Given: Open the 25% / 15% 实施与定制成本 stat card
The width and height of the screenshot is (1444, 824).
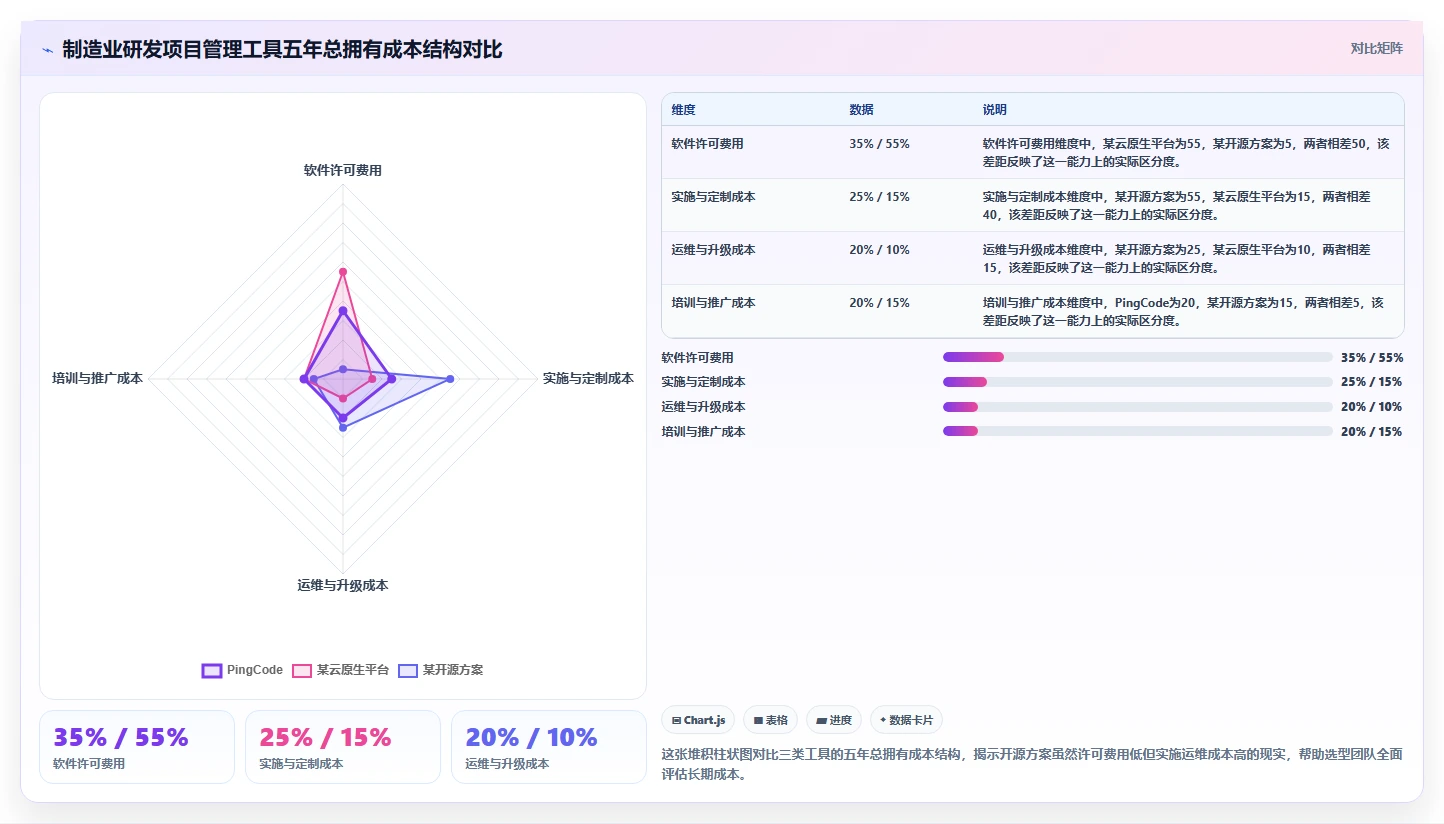Looking at the screenshot, I should tap(342, 747).
